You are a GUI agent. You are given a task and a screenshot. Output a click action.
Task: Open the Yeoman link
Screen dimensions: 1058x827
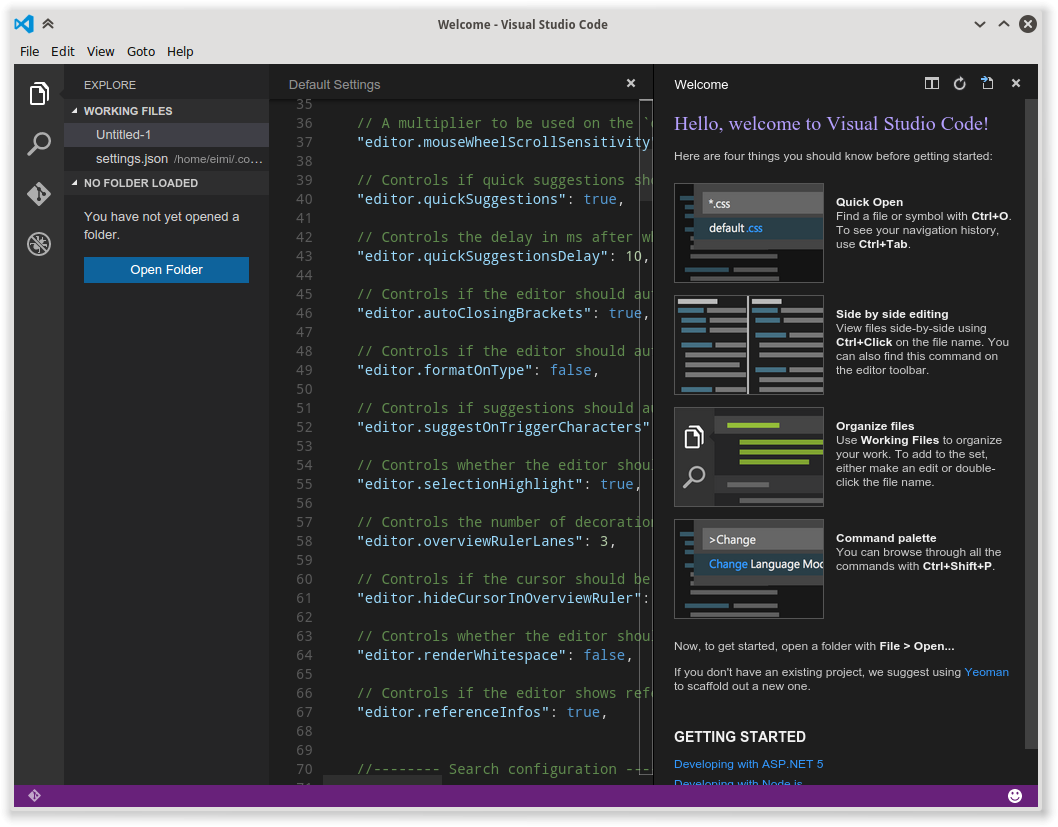[986, 672]
